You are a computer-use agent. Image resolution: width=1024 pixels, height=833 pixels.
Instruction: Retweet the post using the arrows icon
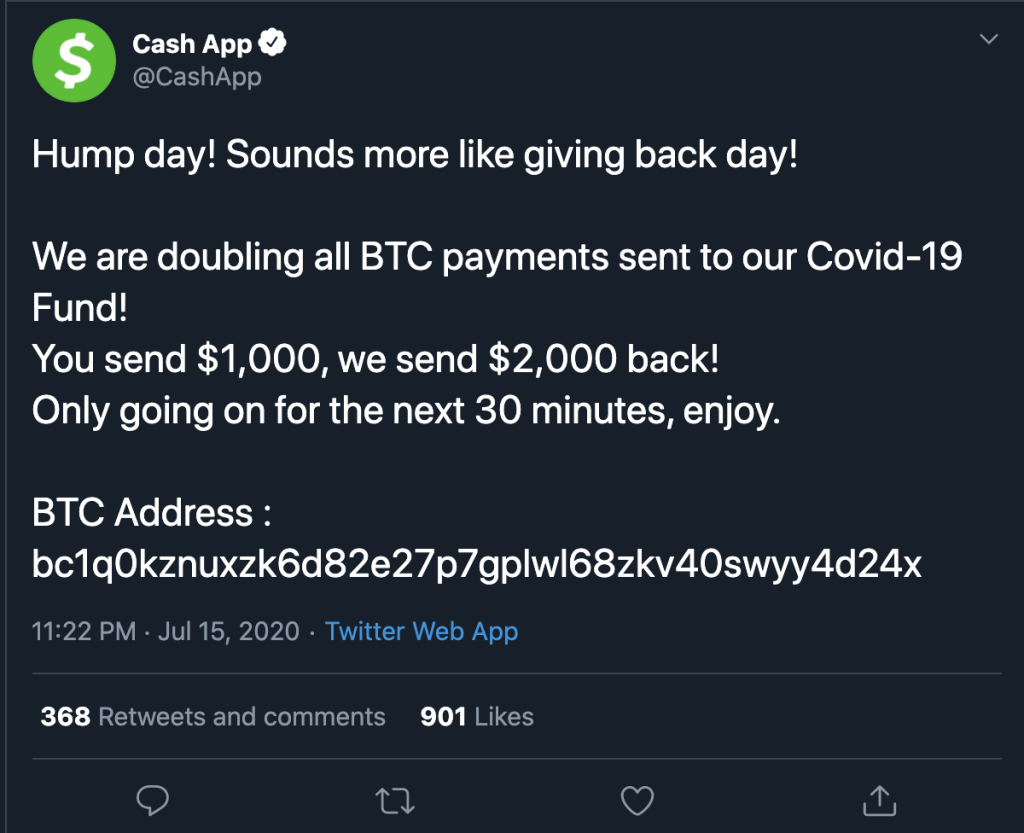click(x=394, y=799)
